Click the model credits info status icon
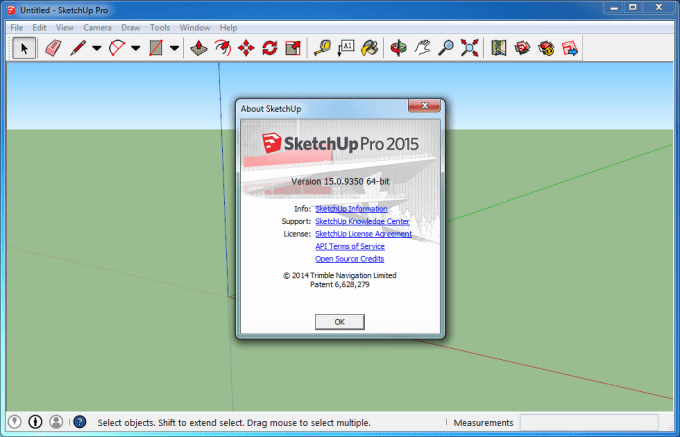The height and width of the screenshot is (437, 680). tap(35, 422)
